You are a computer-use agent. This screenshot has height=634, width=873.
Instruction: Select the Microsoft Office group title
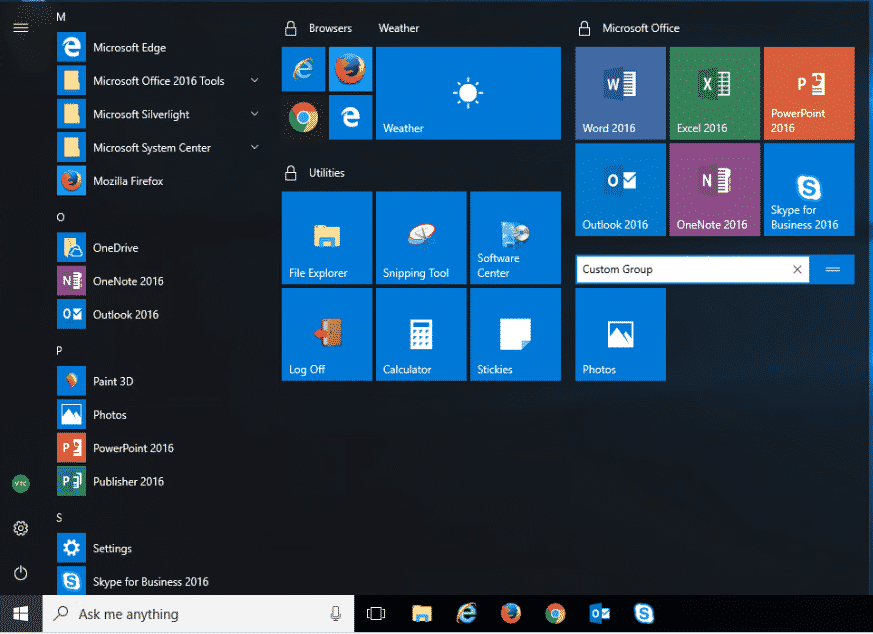(641, 28)
